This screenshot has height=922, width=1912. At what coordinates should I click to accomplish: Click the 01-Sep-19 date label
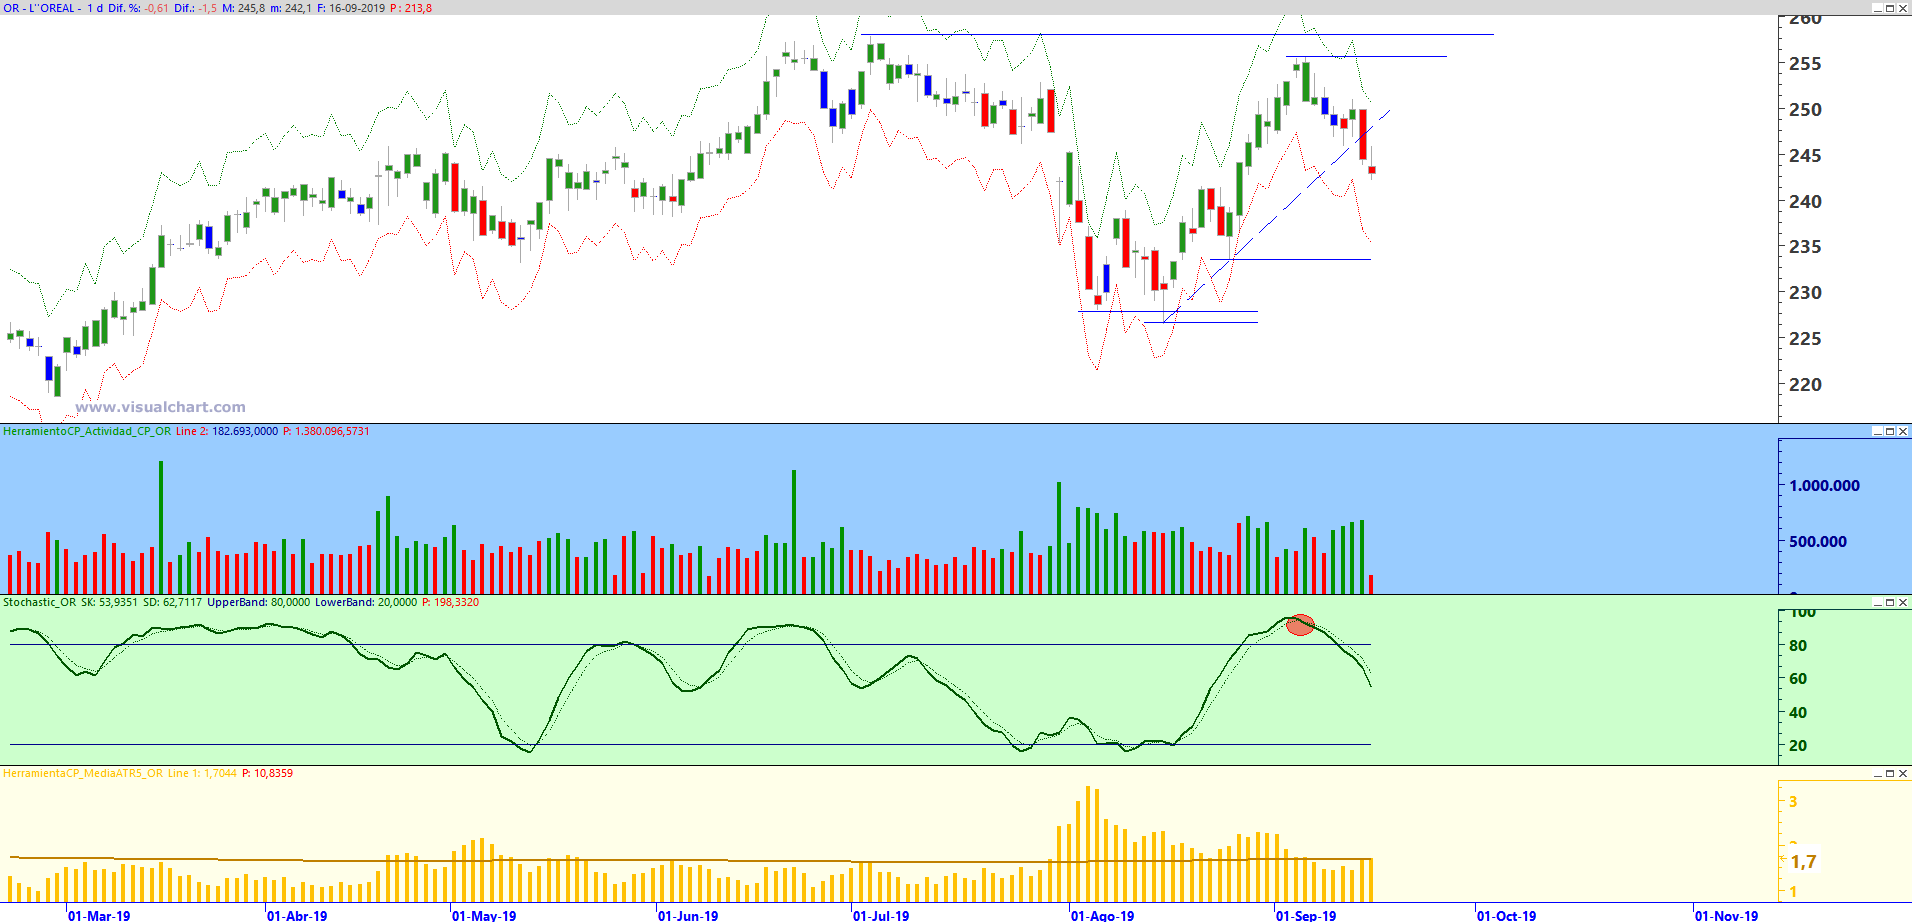[x=1306, y=915]
